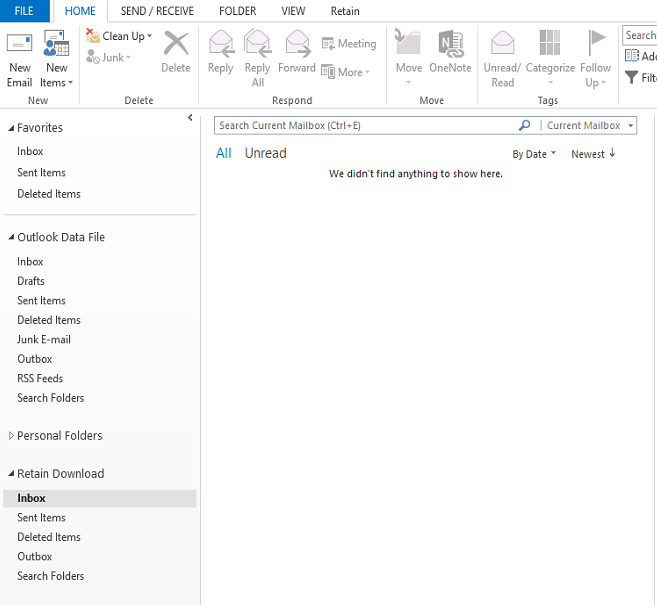This screenshot has width=657, height=605.
Task: Collapse the folder pane arrow
Action: (190, 118)
